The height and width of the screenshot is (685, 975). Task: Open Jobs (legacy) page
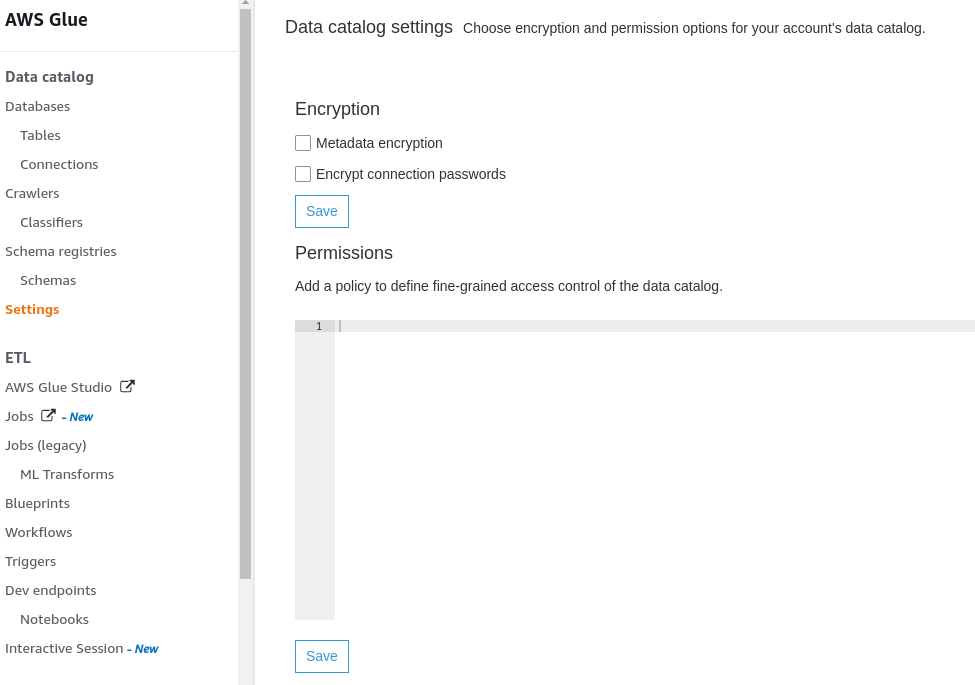coord(46,445)
